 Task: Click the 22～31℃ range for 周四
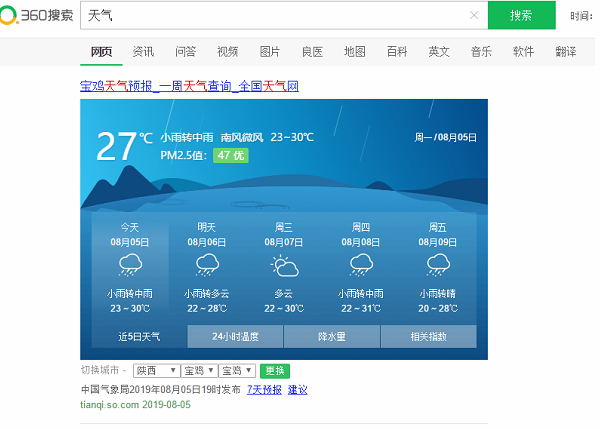click(x=361, y=308)
